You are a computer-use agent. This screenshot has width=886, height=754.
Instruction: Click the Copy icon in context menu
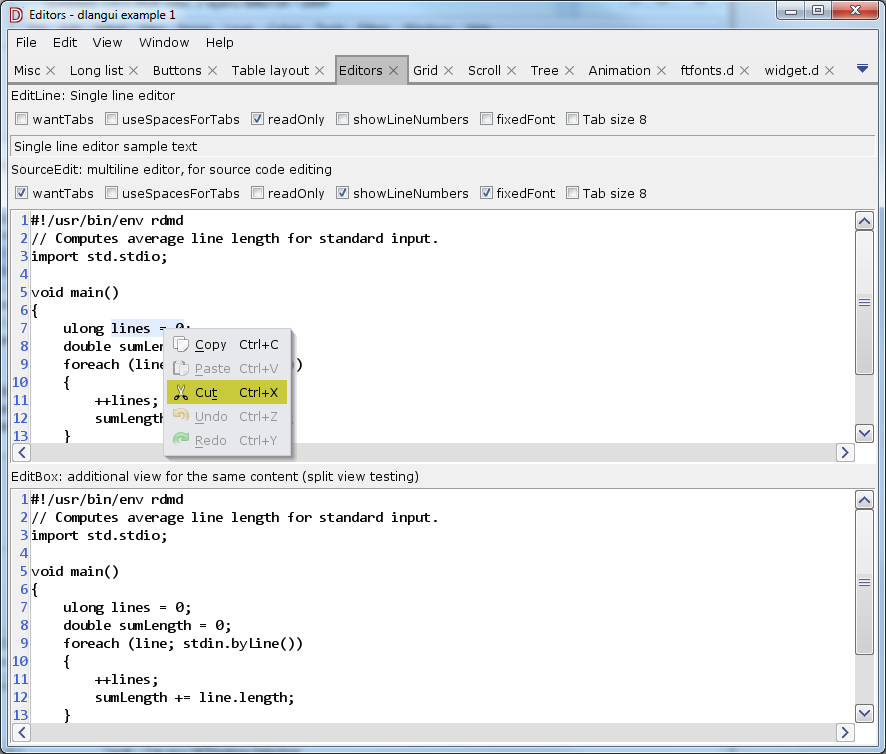[x=181, y=345]
